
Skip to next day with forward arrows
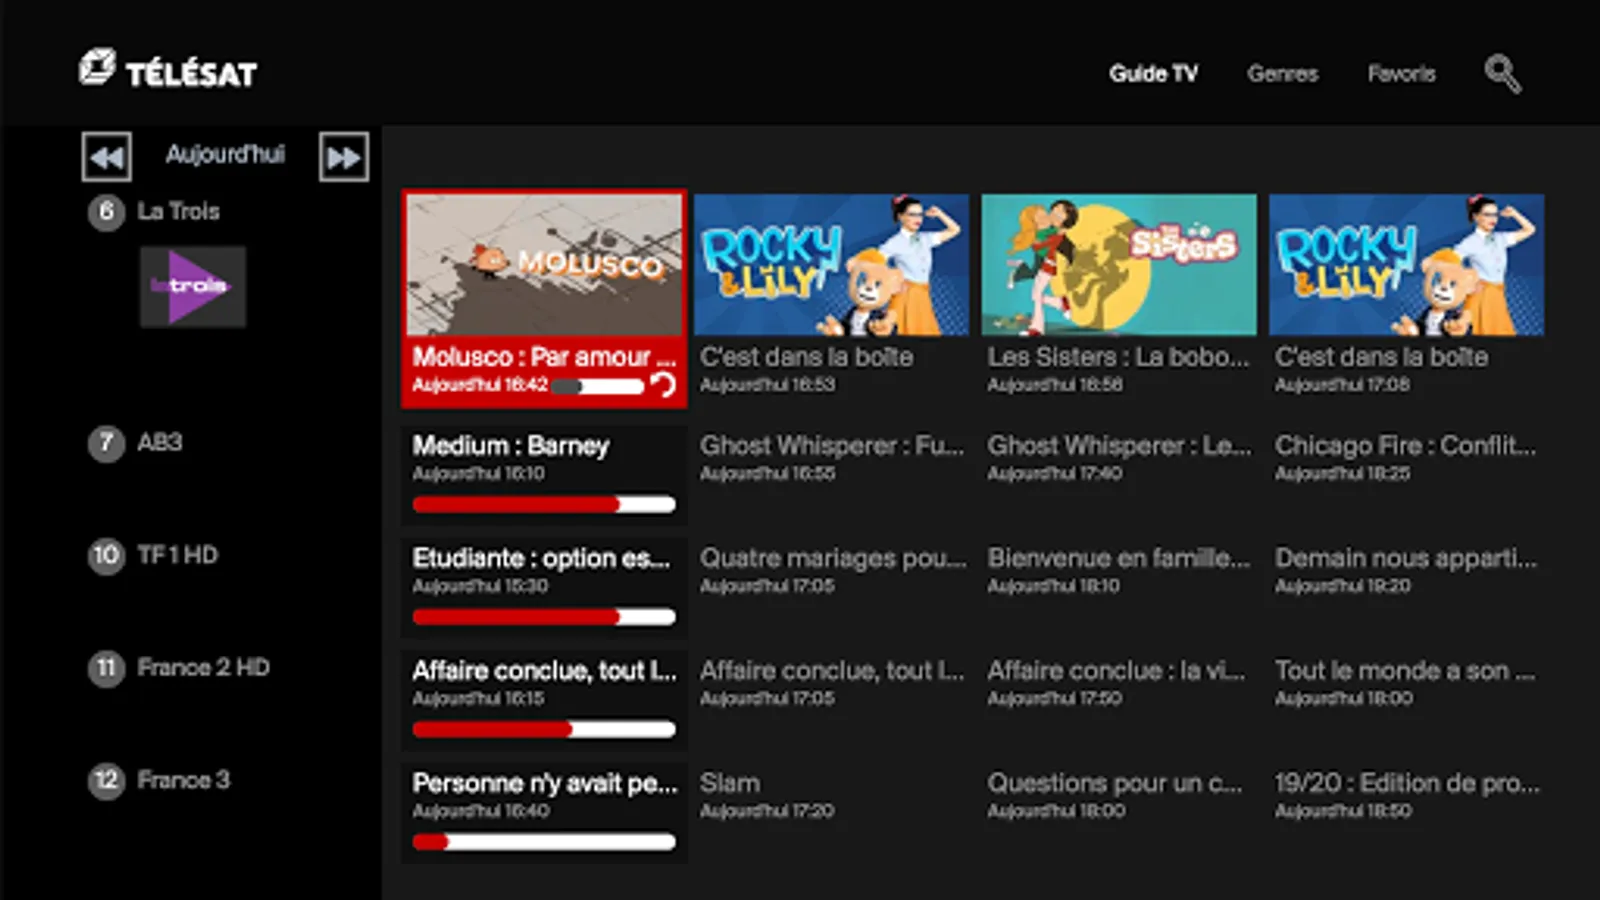pos(344,157)
